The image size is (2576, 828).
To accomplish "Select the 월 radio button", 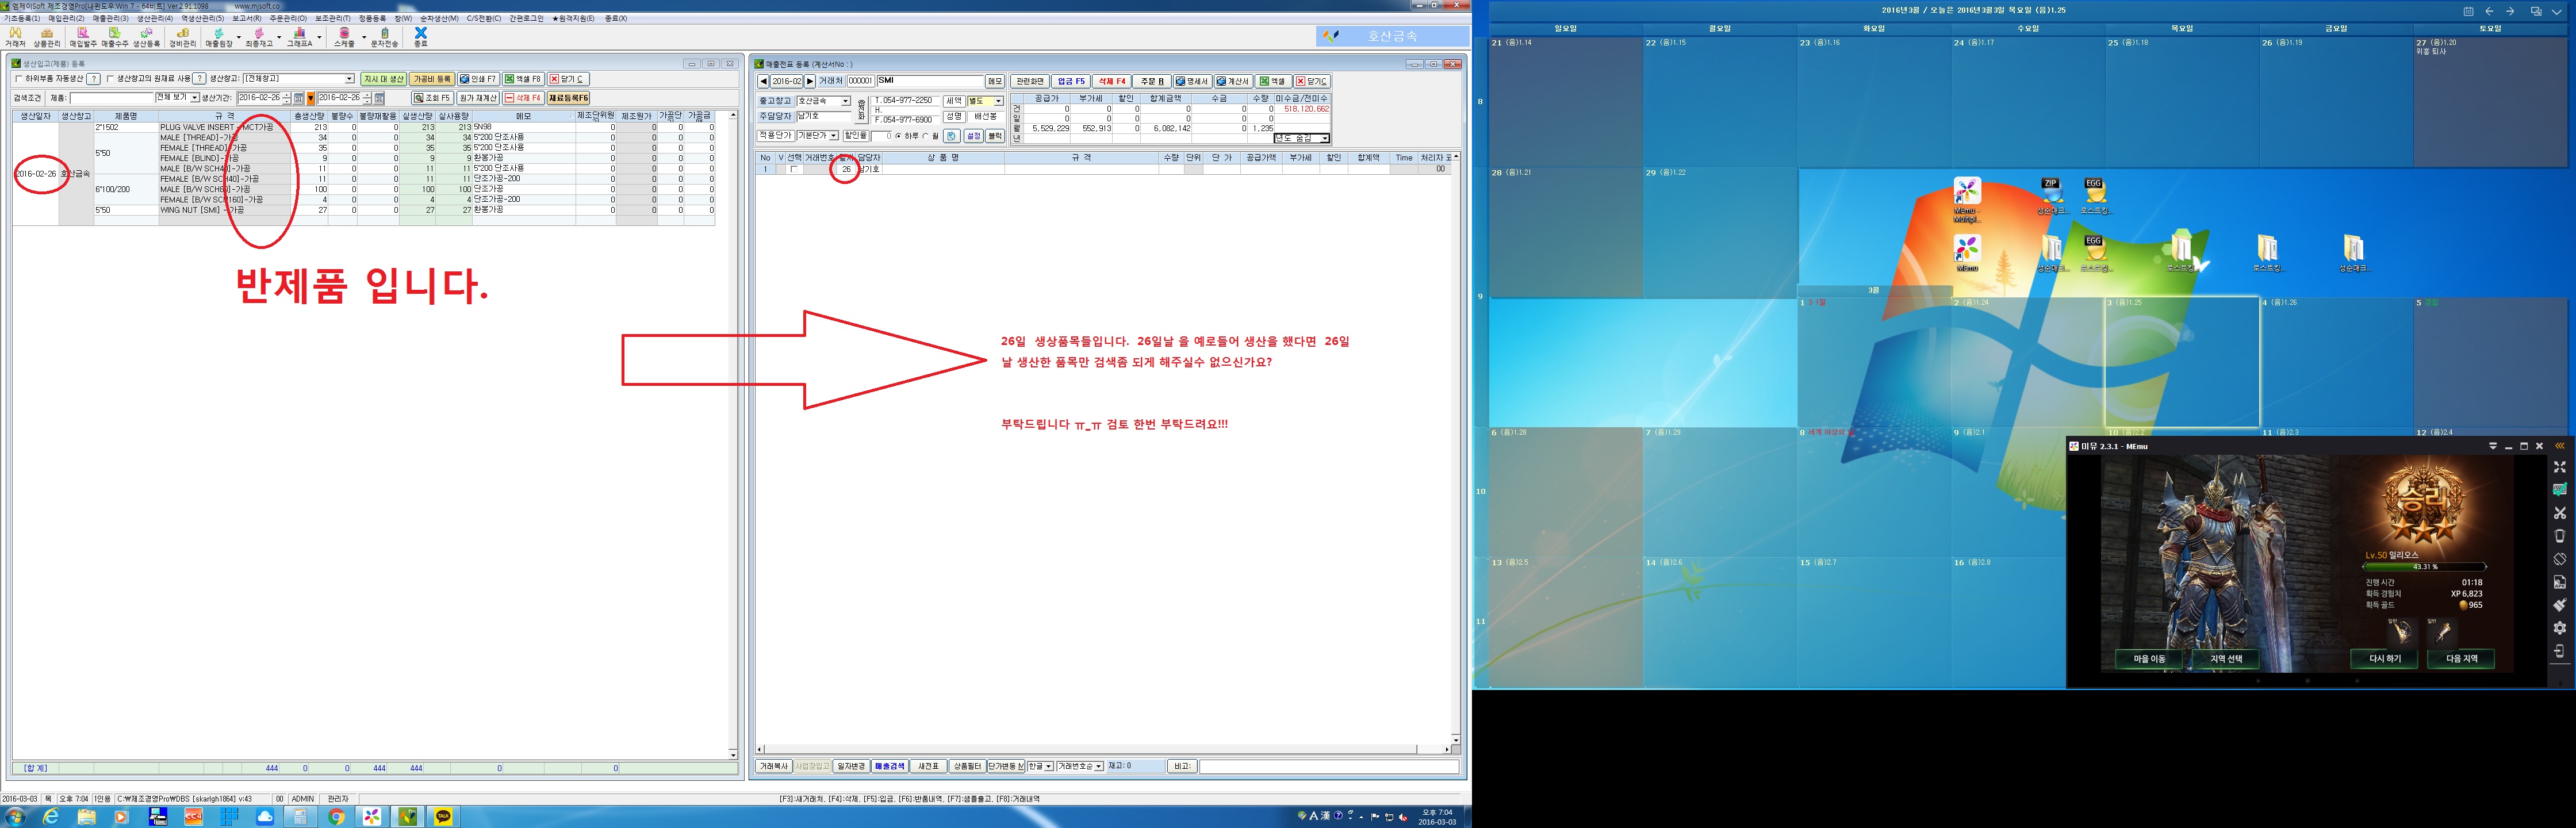I will pos(926,136).
